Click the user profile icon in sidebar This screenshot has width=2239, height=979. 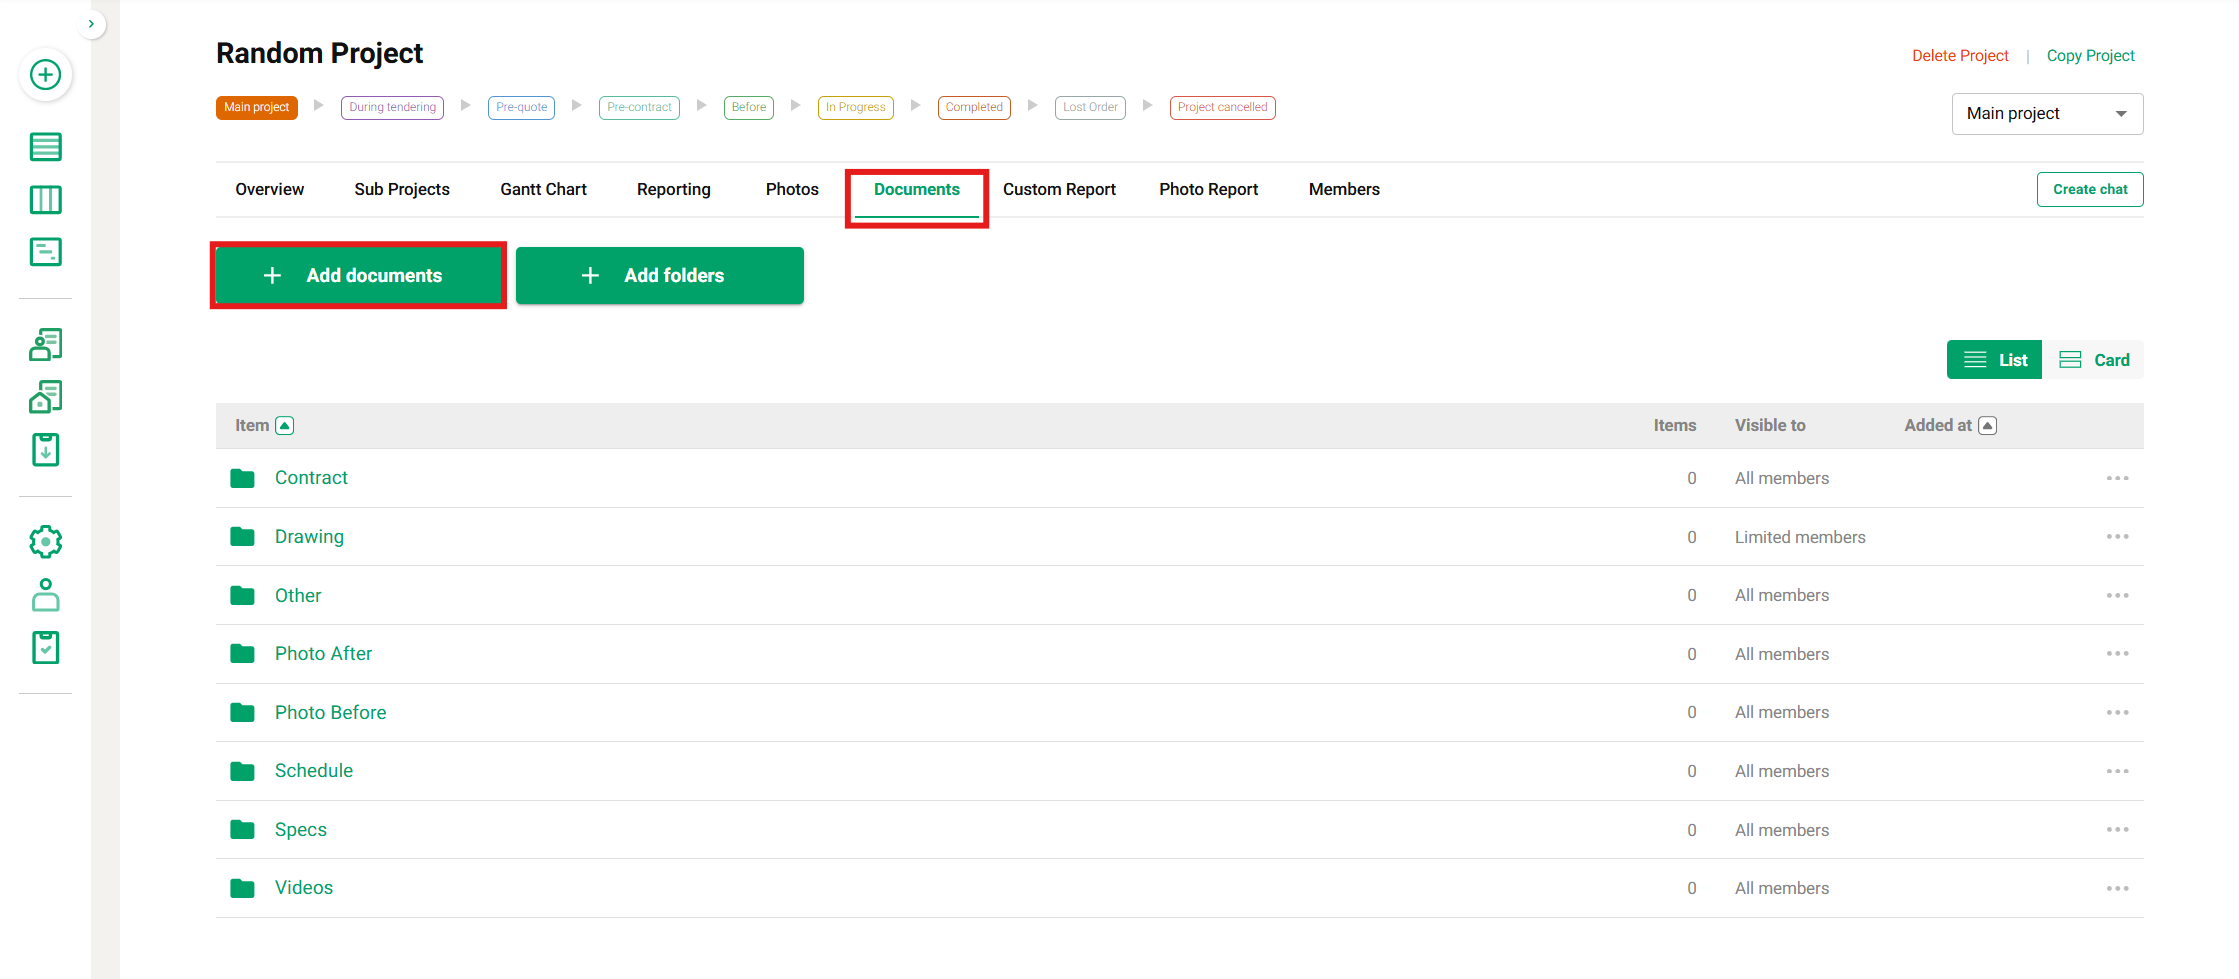(x=45, y=595)
